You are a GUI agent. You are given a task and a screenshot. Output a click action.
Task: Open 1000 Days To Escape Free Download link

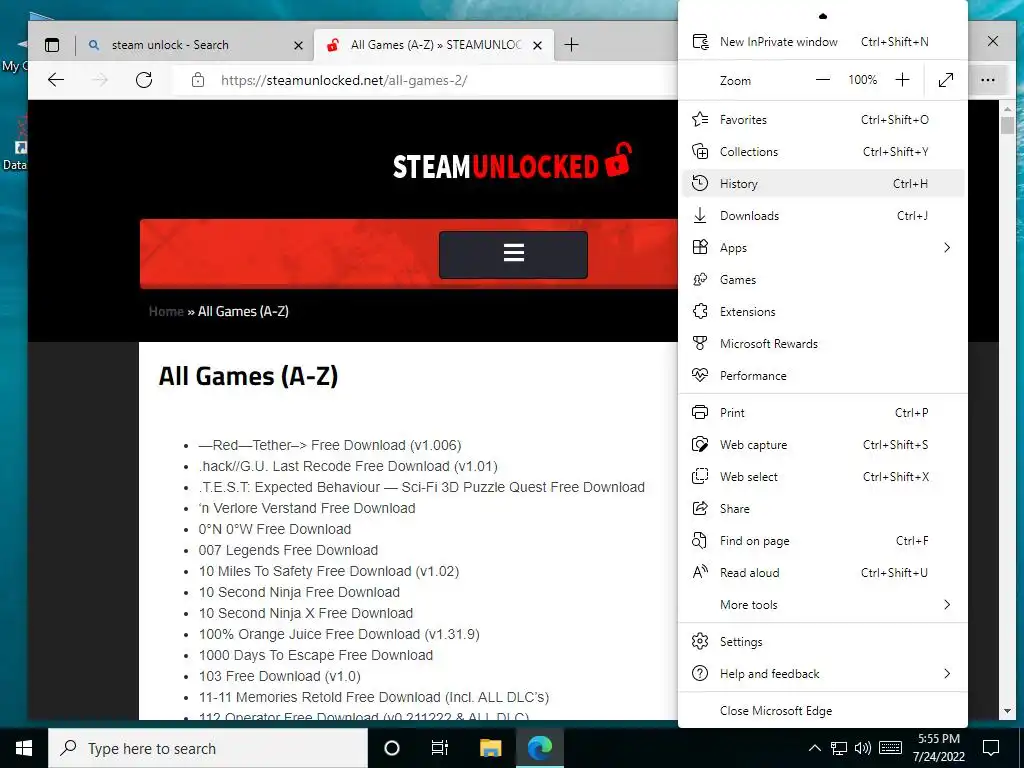coord(315,655)
